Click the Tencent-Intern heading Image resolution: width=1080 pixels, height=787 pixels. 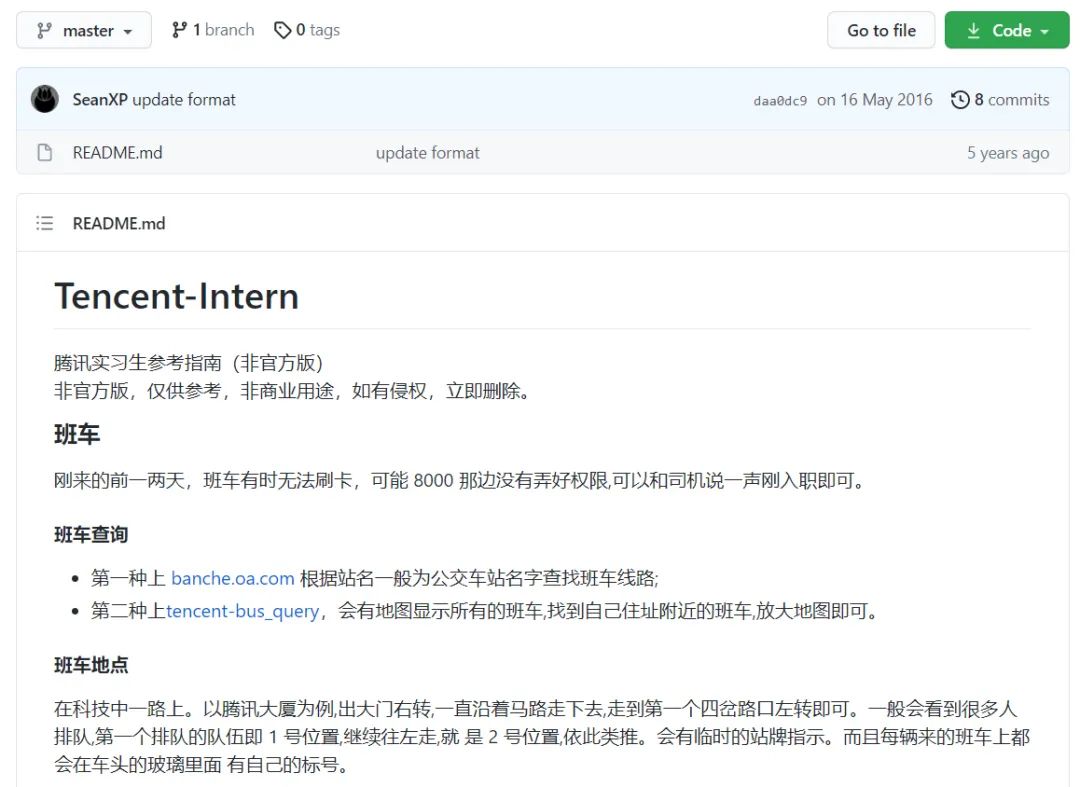[176, 296]
